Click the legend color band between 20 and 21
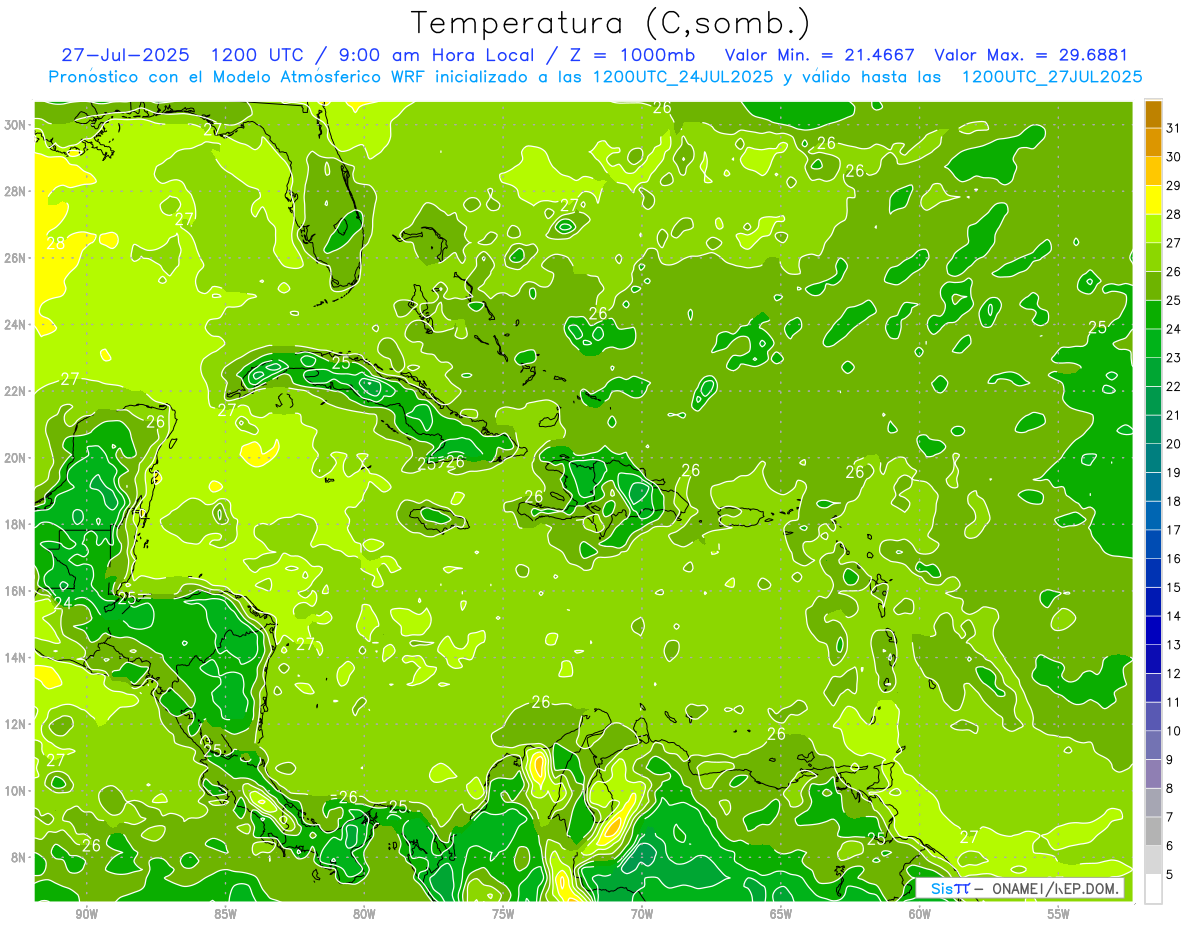The image size is (1200, 927). [x=1153, y=430]
